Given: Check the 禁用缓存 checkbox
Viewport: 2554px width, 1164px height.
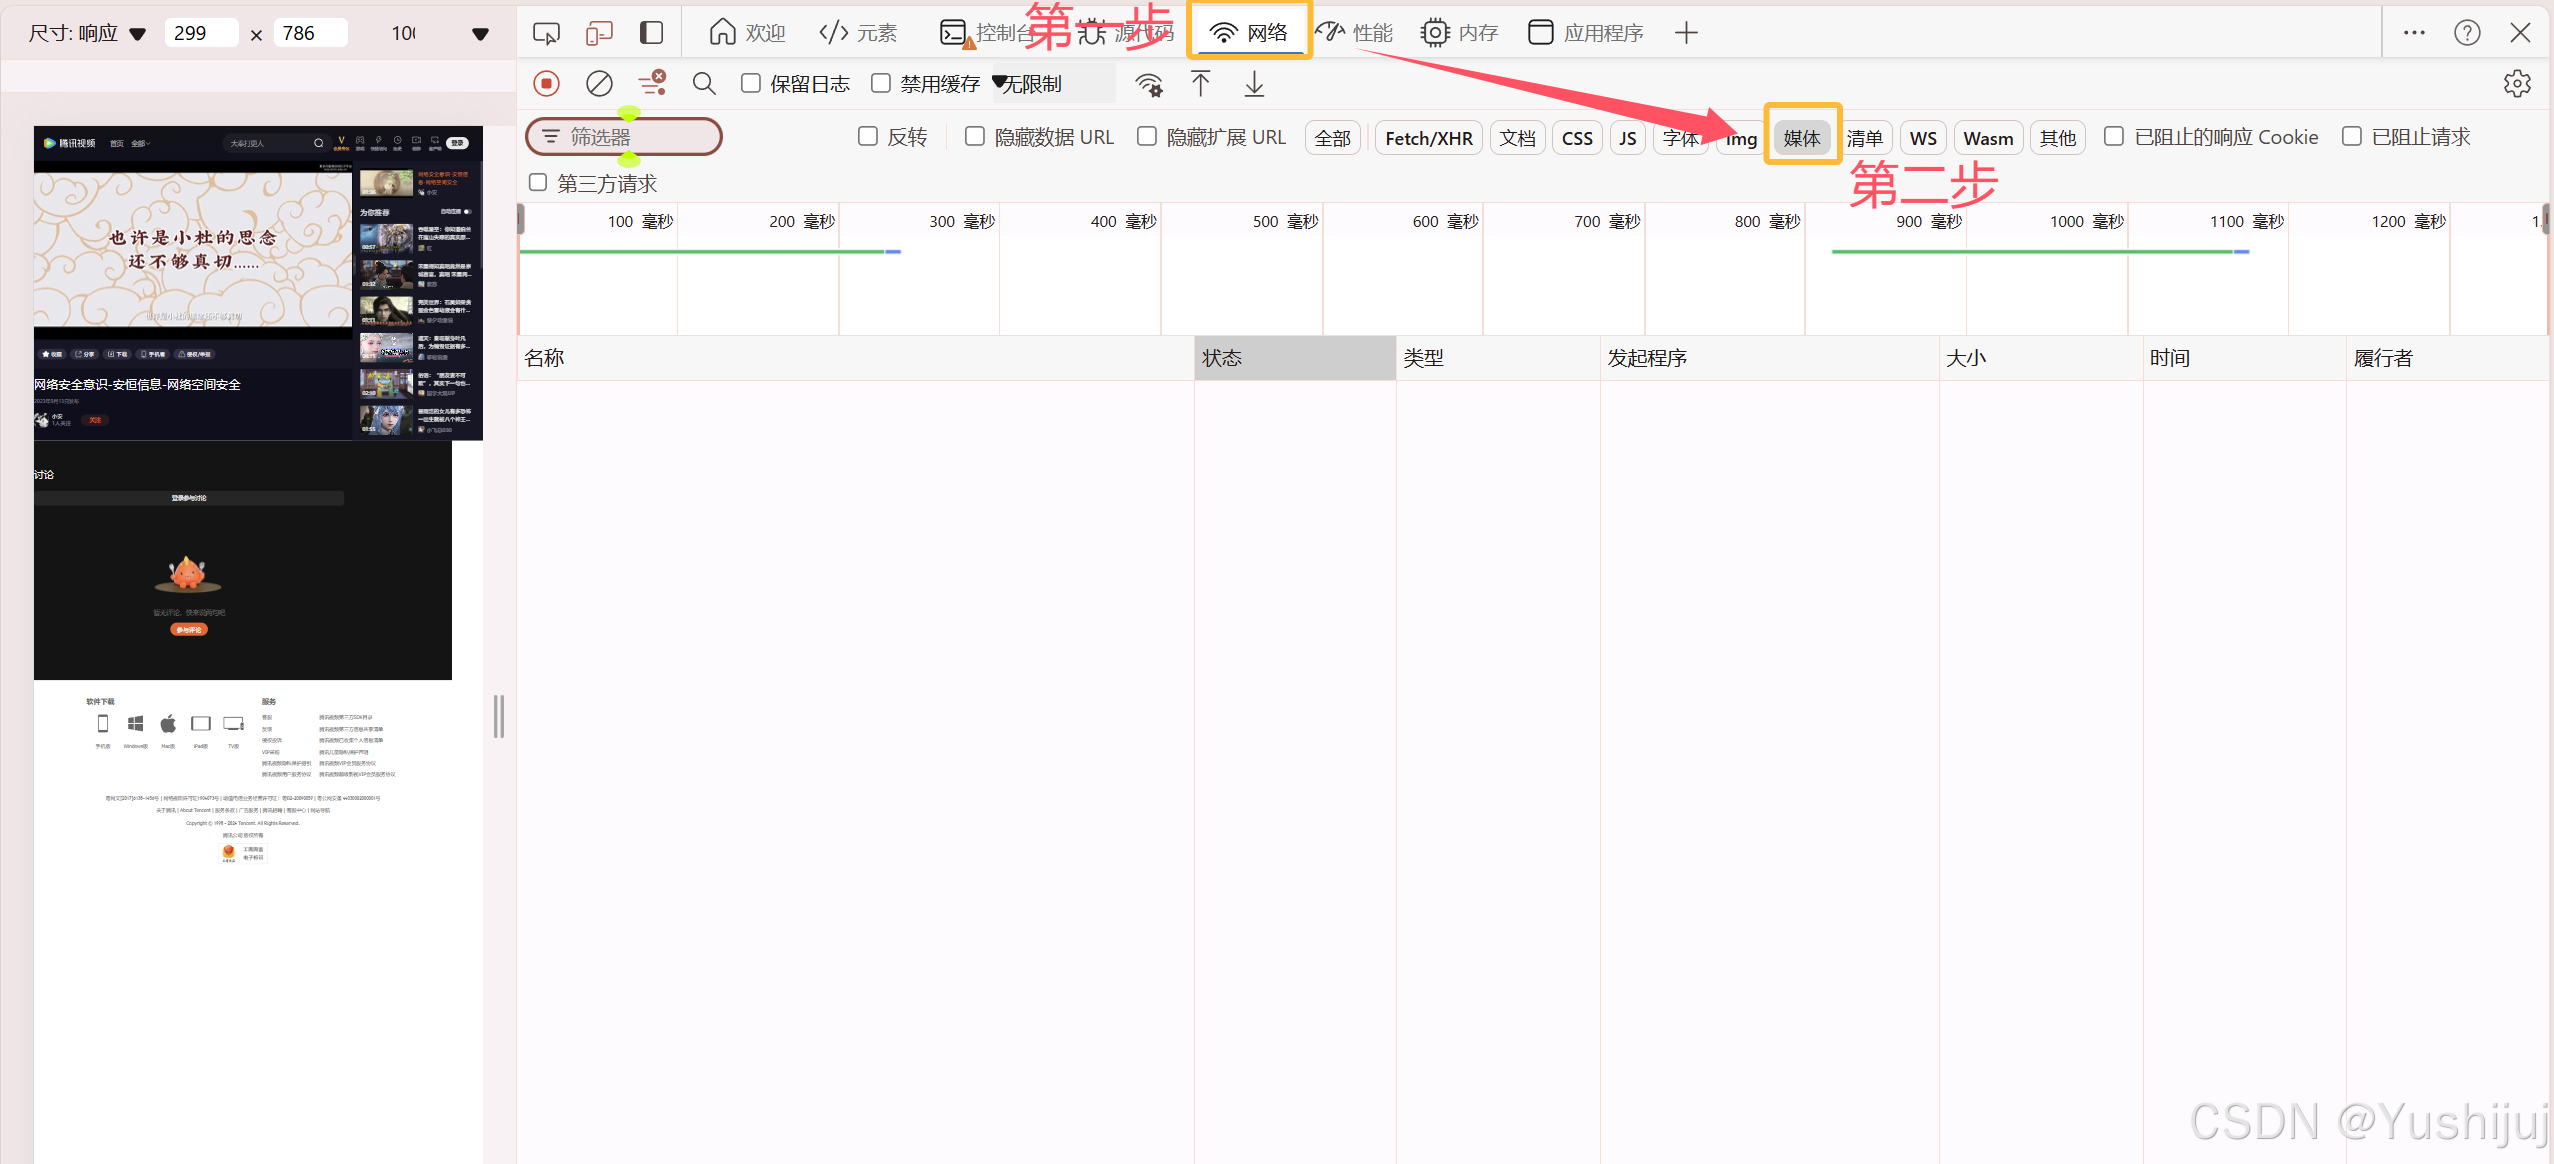Looking at the screenshot, I should tap(881, 83).
